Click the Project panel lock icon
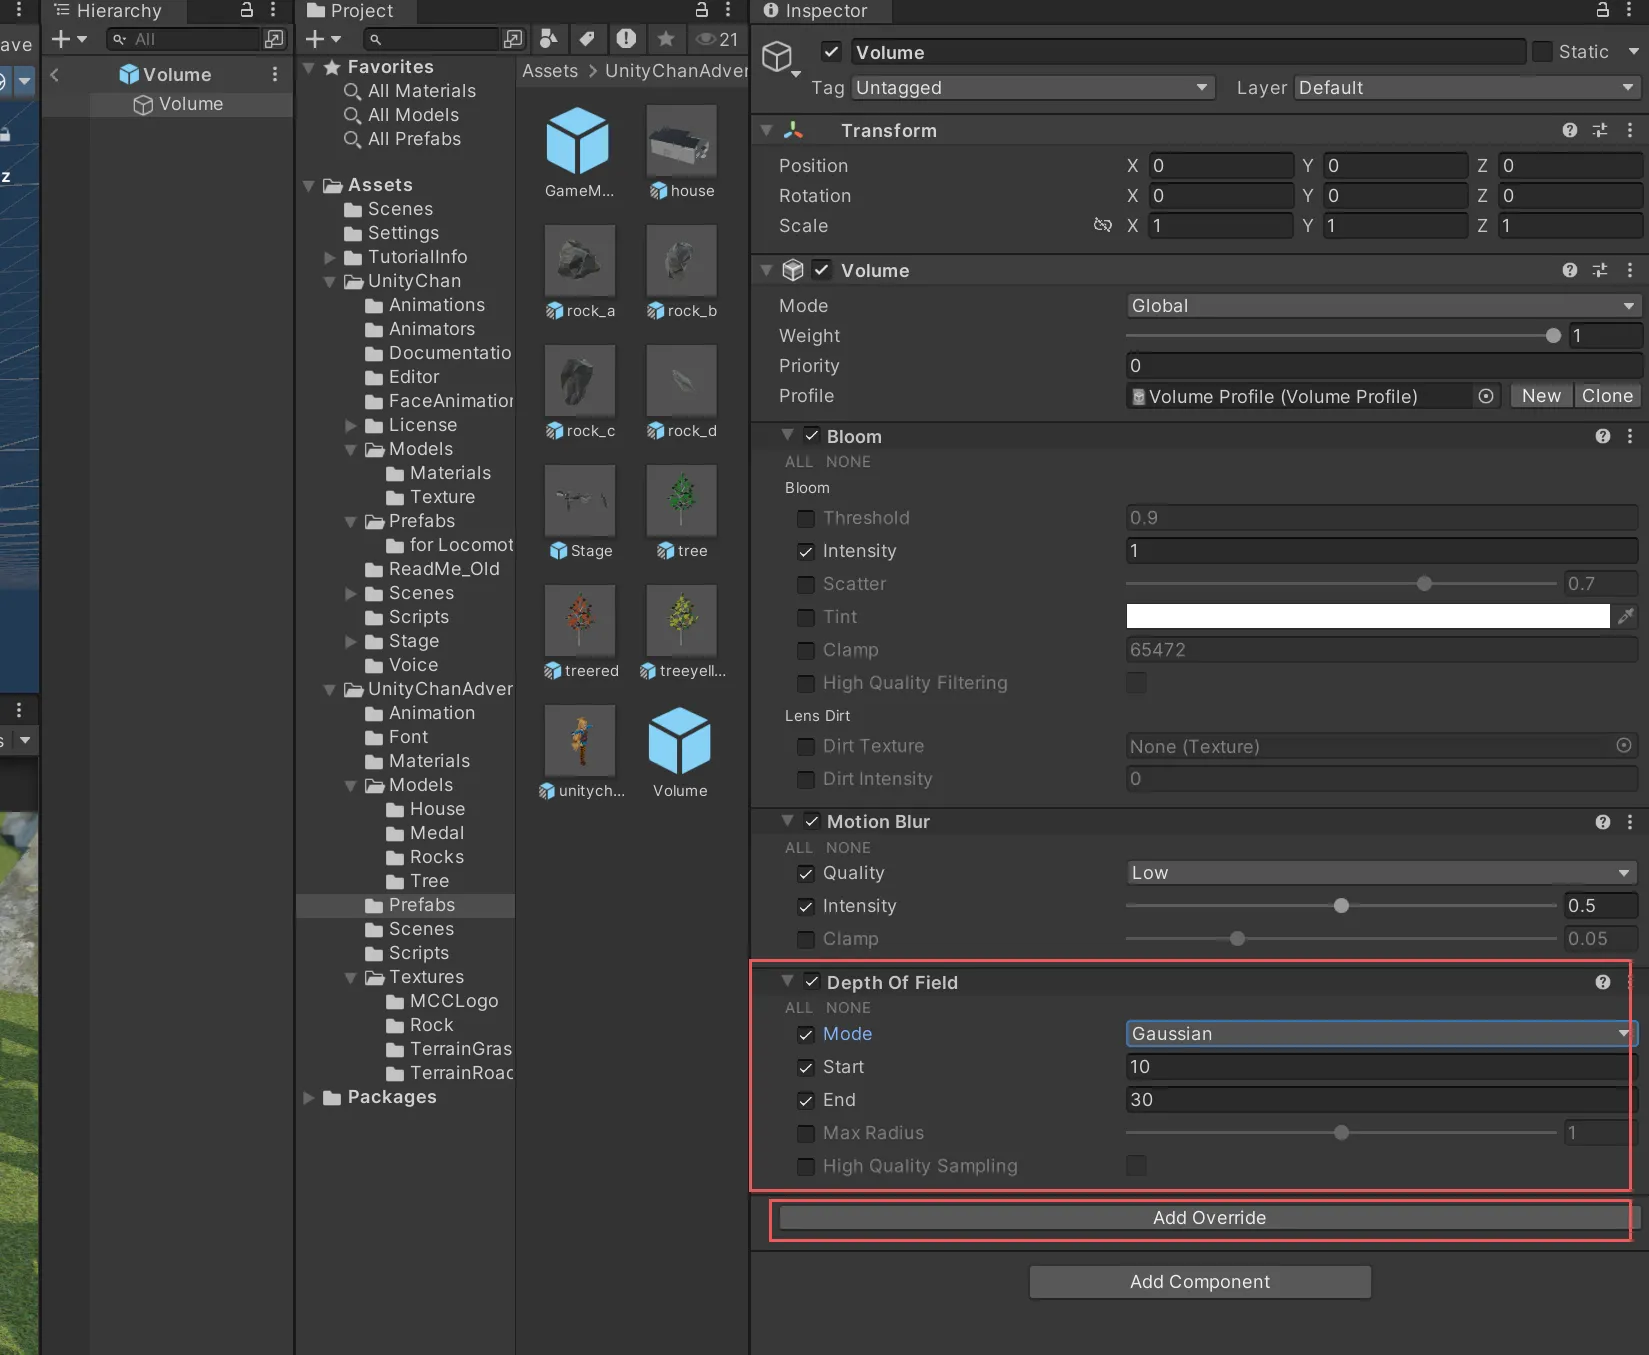This screenshot has width=1649, height=1355. [701, 10]
